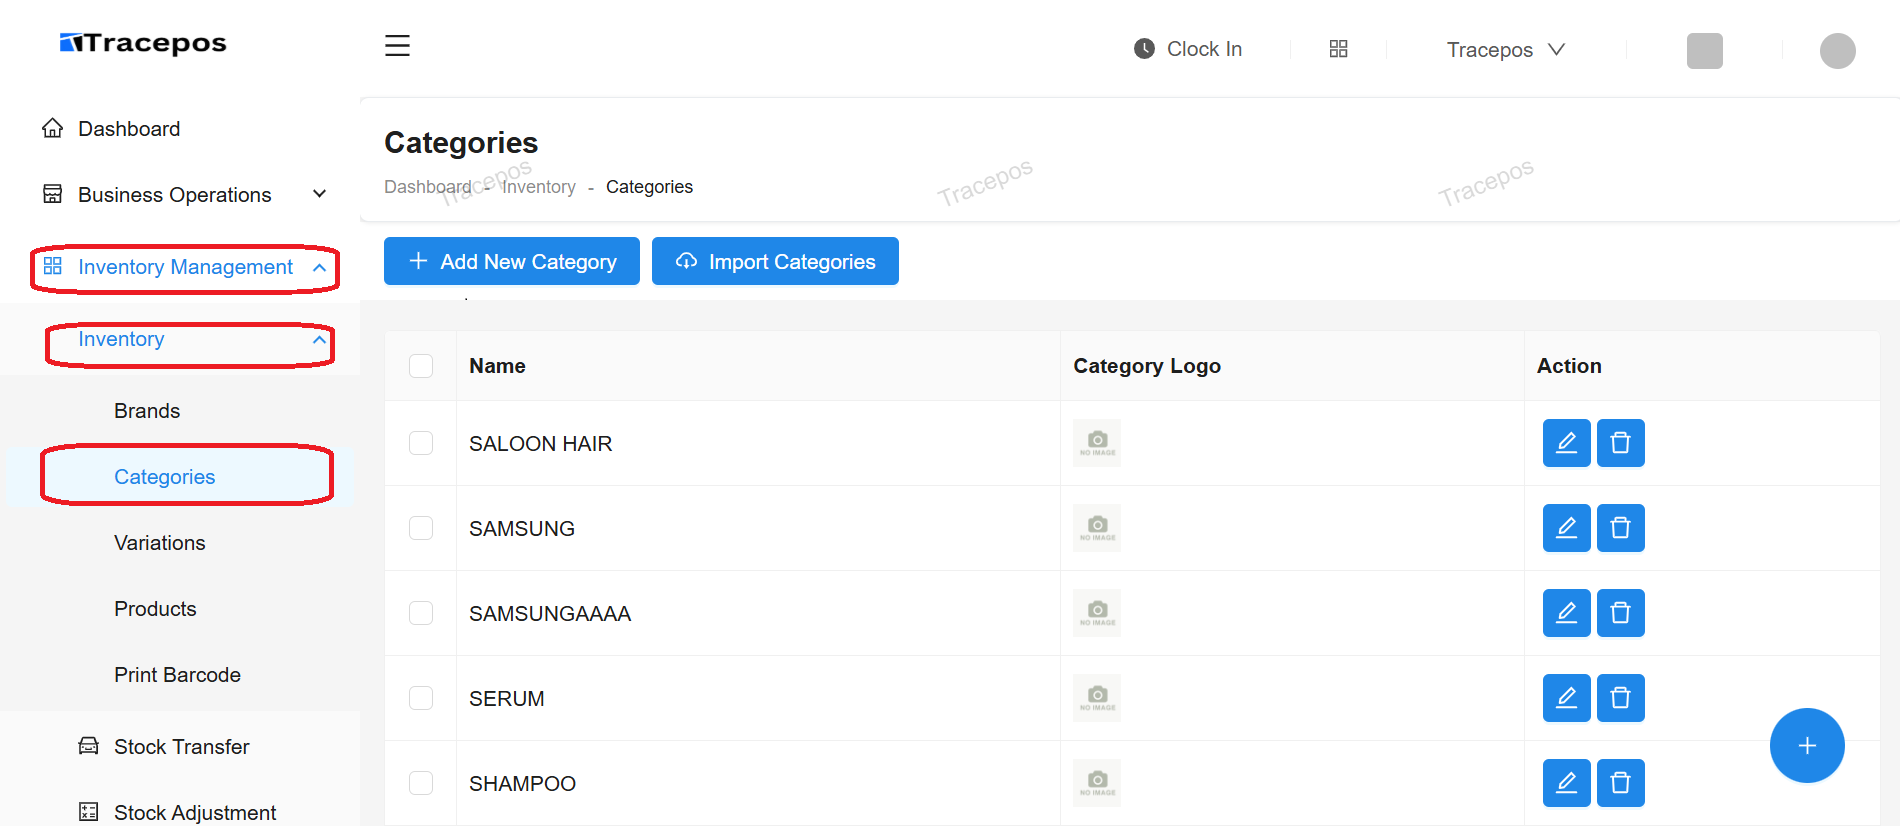Check the SAMSUNGAAAA row checkbox
Image resolution: width=1900 pixels, height=826 pixels.
[x=421, y=613]
